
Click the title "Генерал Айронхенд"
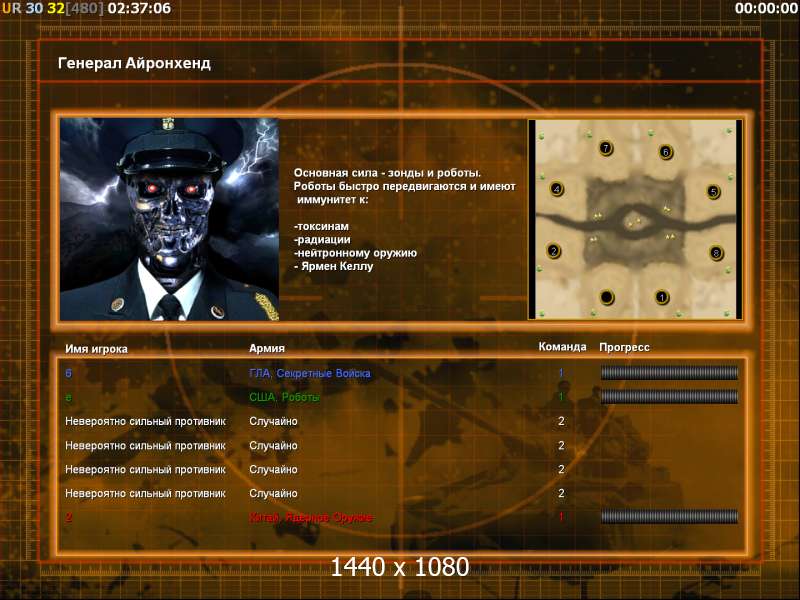[134, 63]
